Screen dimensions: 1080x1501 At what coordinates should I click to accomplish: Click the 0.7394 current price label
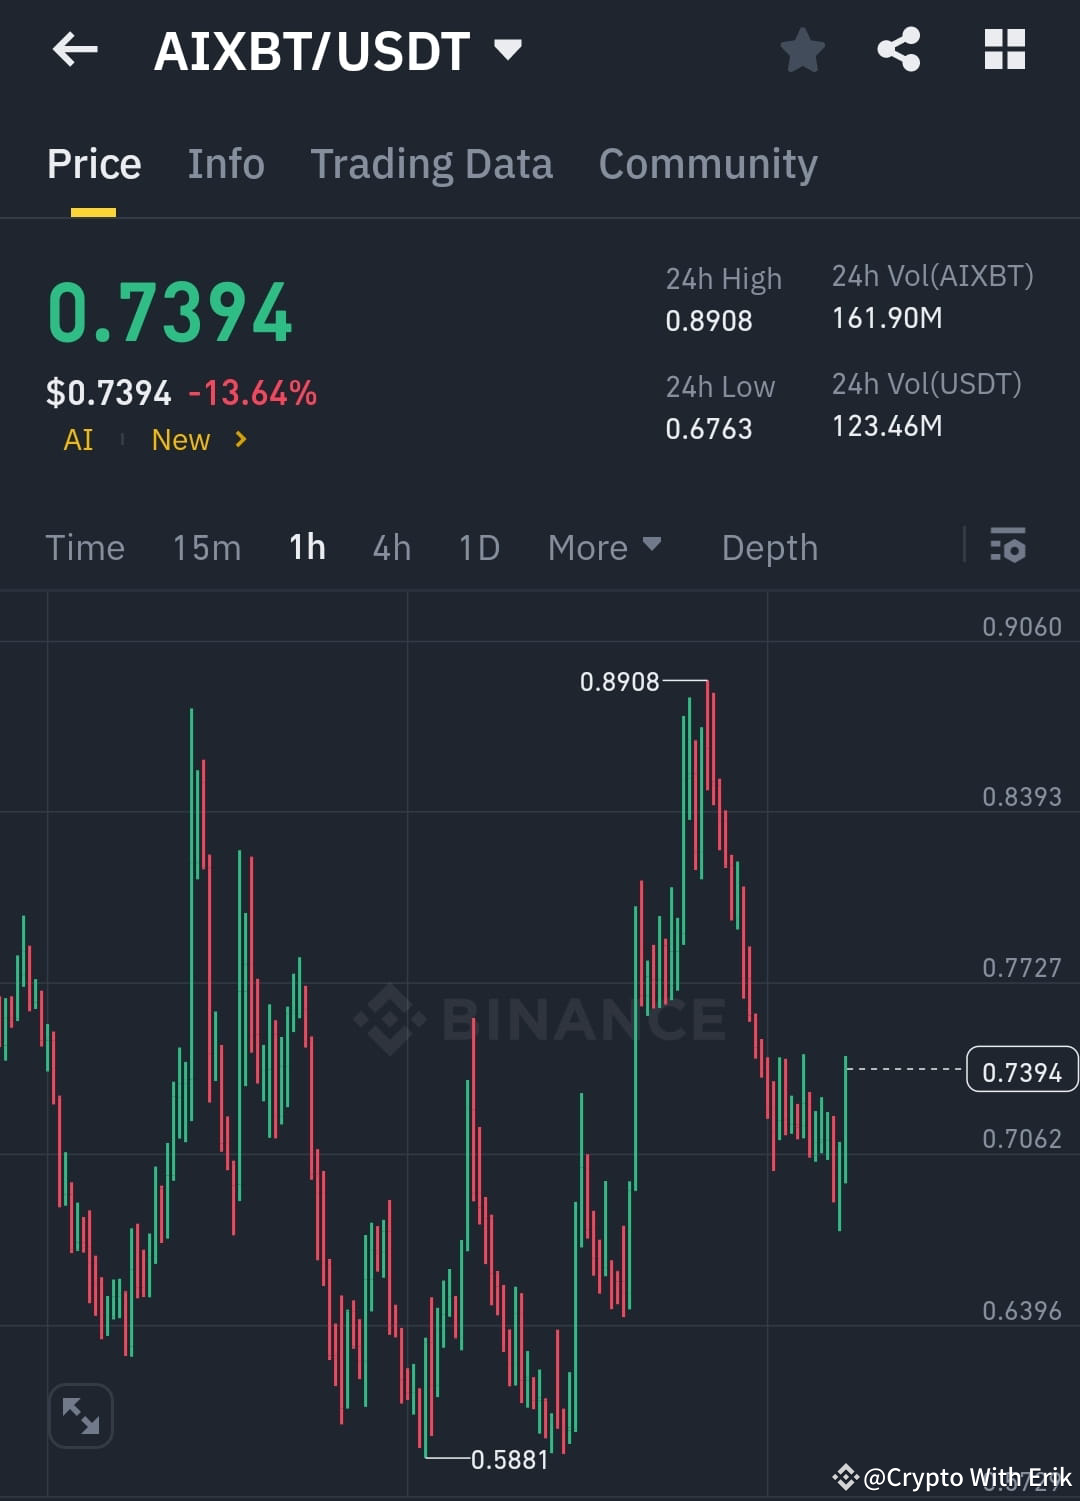(x=1021, y=1070)
